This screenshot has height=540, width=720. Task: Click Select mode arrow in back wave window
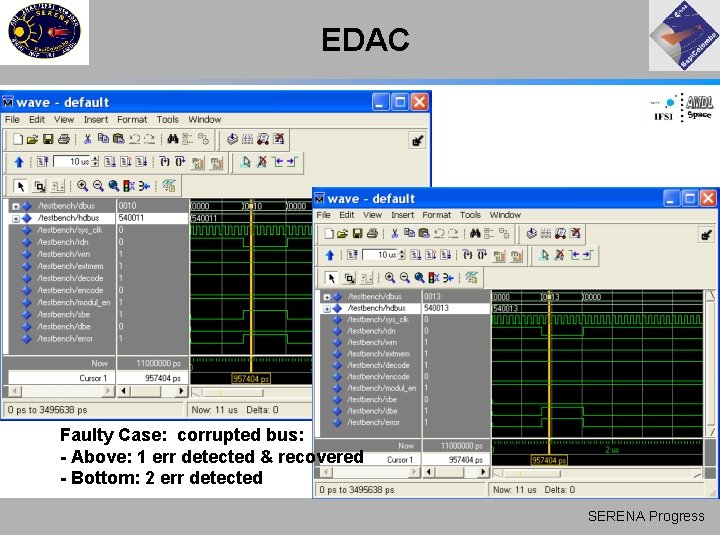click(20, 186)
